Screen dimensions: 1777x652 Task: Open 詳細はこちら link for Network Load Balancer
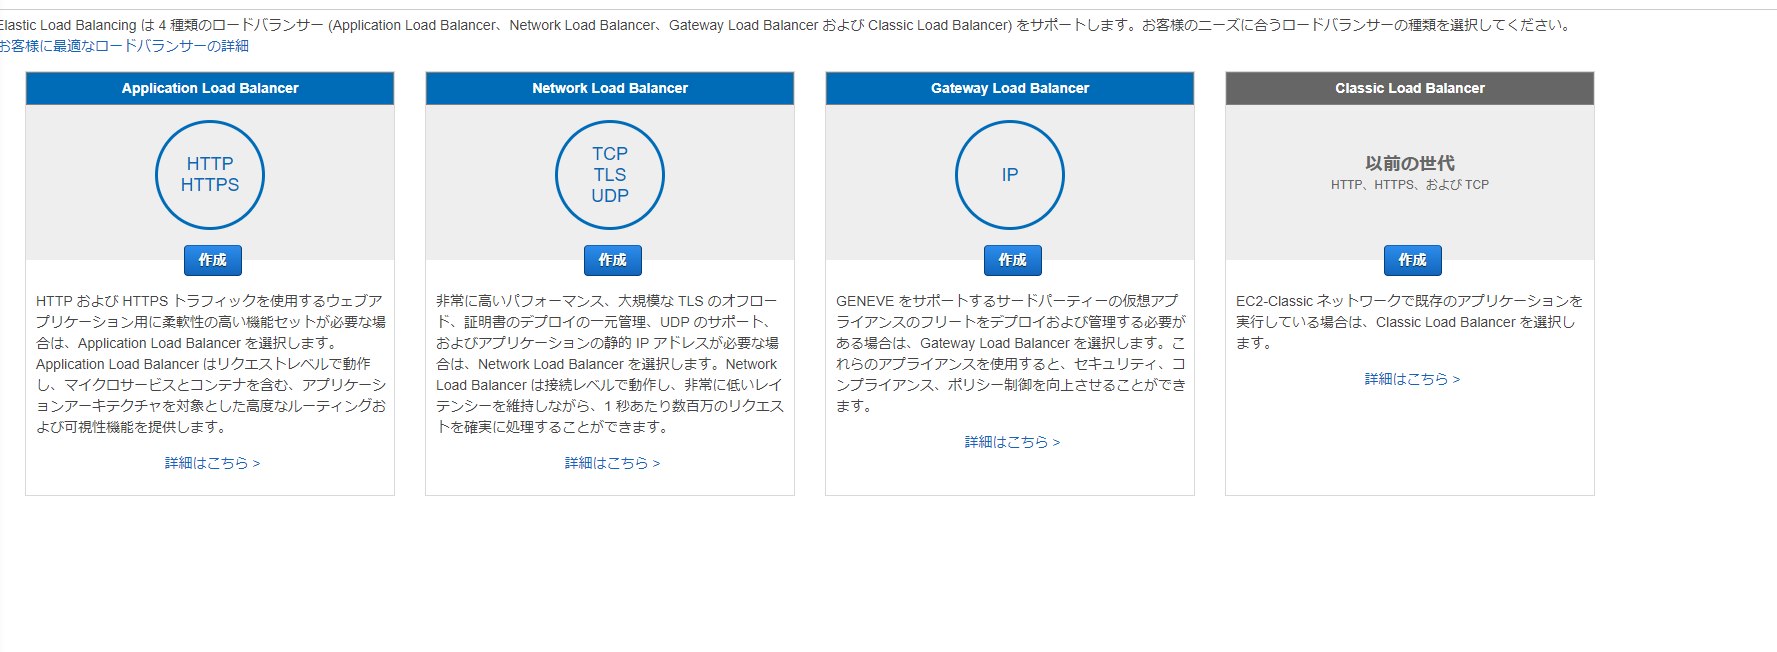coord(612,463)
